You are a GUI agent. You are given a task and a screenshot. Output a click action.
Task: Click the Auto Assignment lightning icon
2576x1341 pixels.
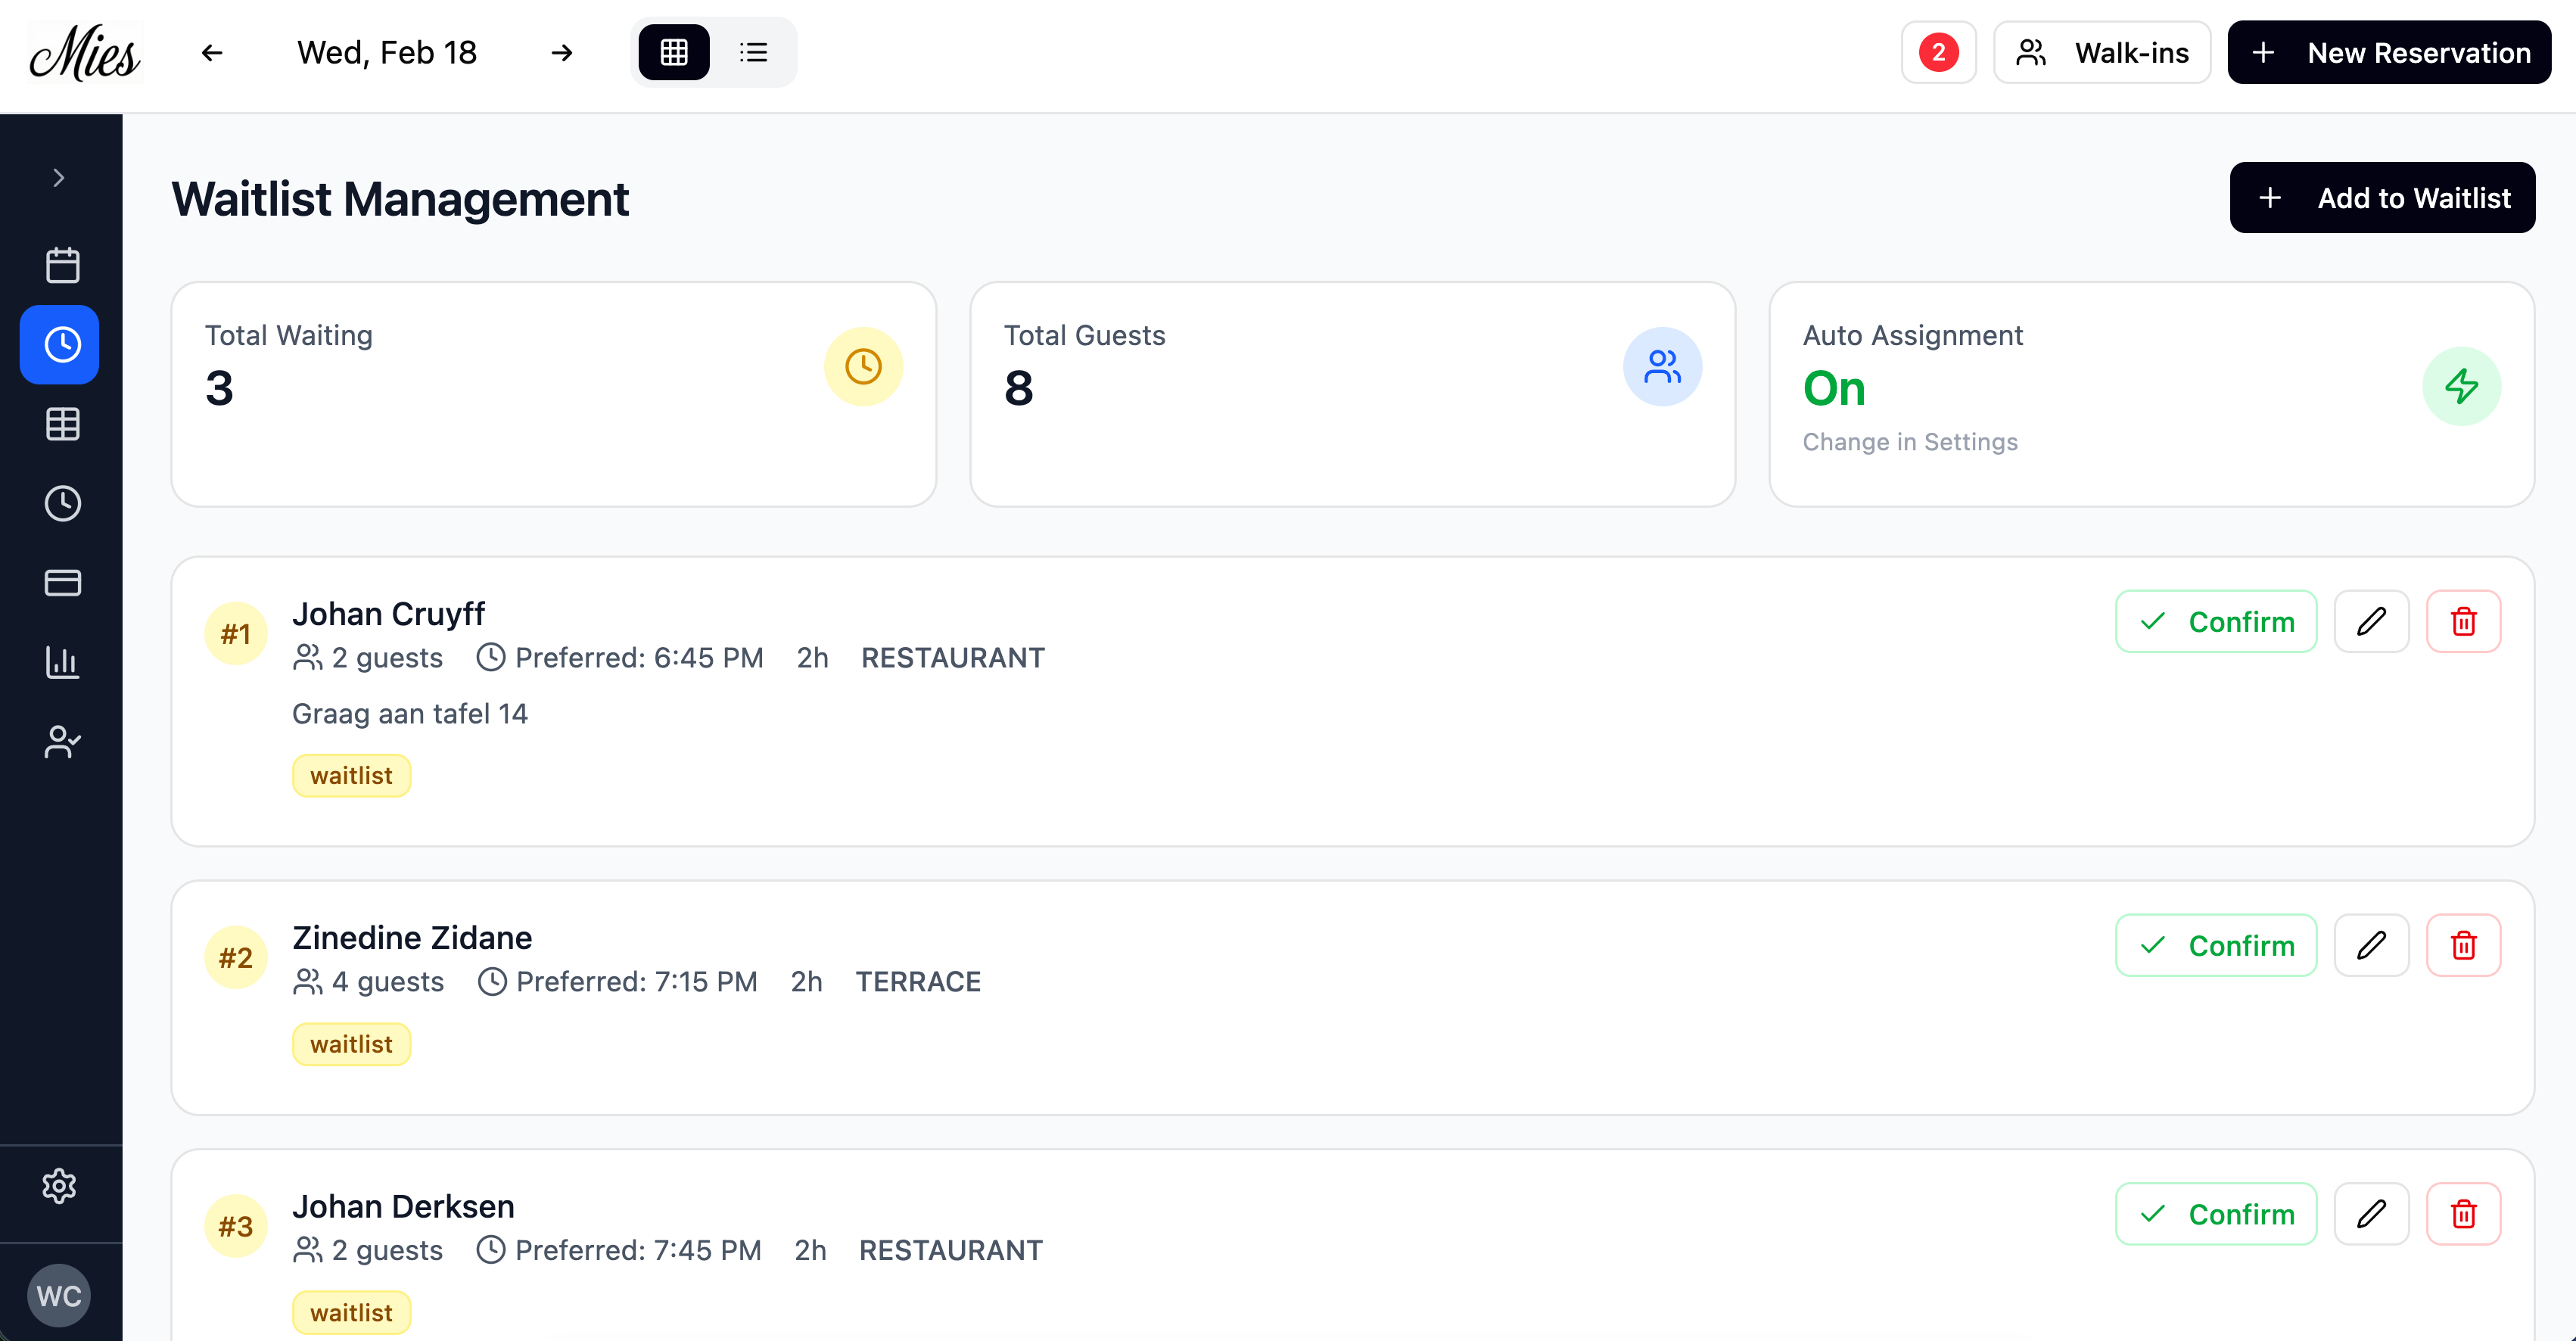click(2461, 386)
